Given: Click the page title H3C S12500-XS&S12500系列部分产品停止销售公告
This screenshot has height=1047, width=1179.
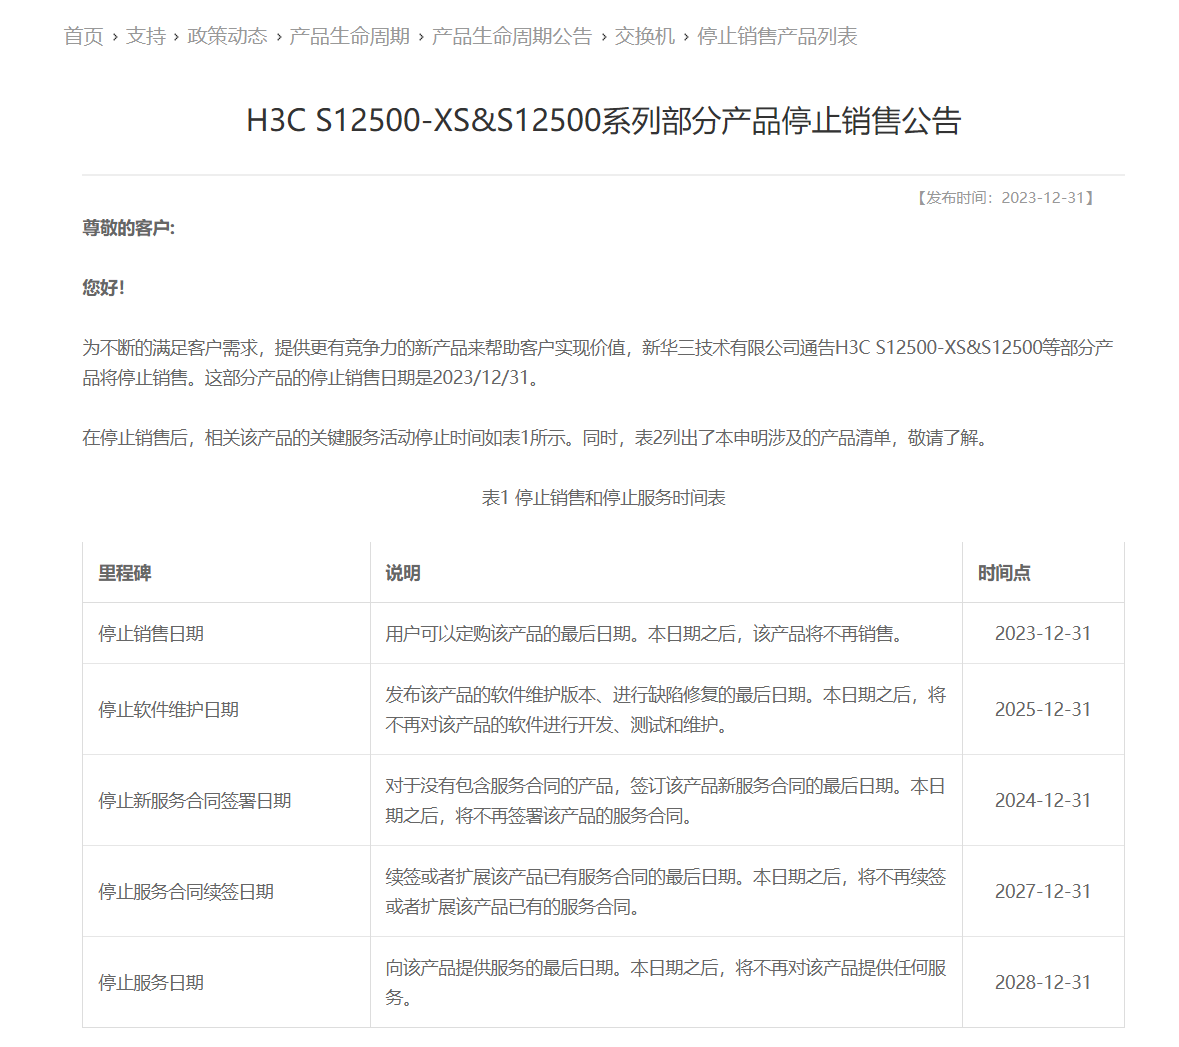Looking at the screenshot, I should [x=604, y=120].
